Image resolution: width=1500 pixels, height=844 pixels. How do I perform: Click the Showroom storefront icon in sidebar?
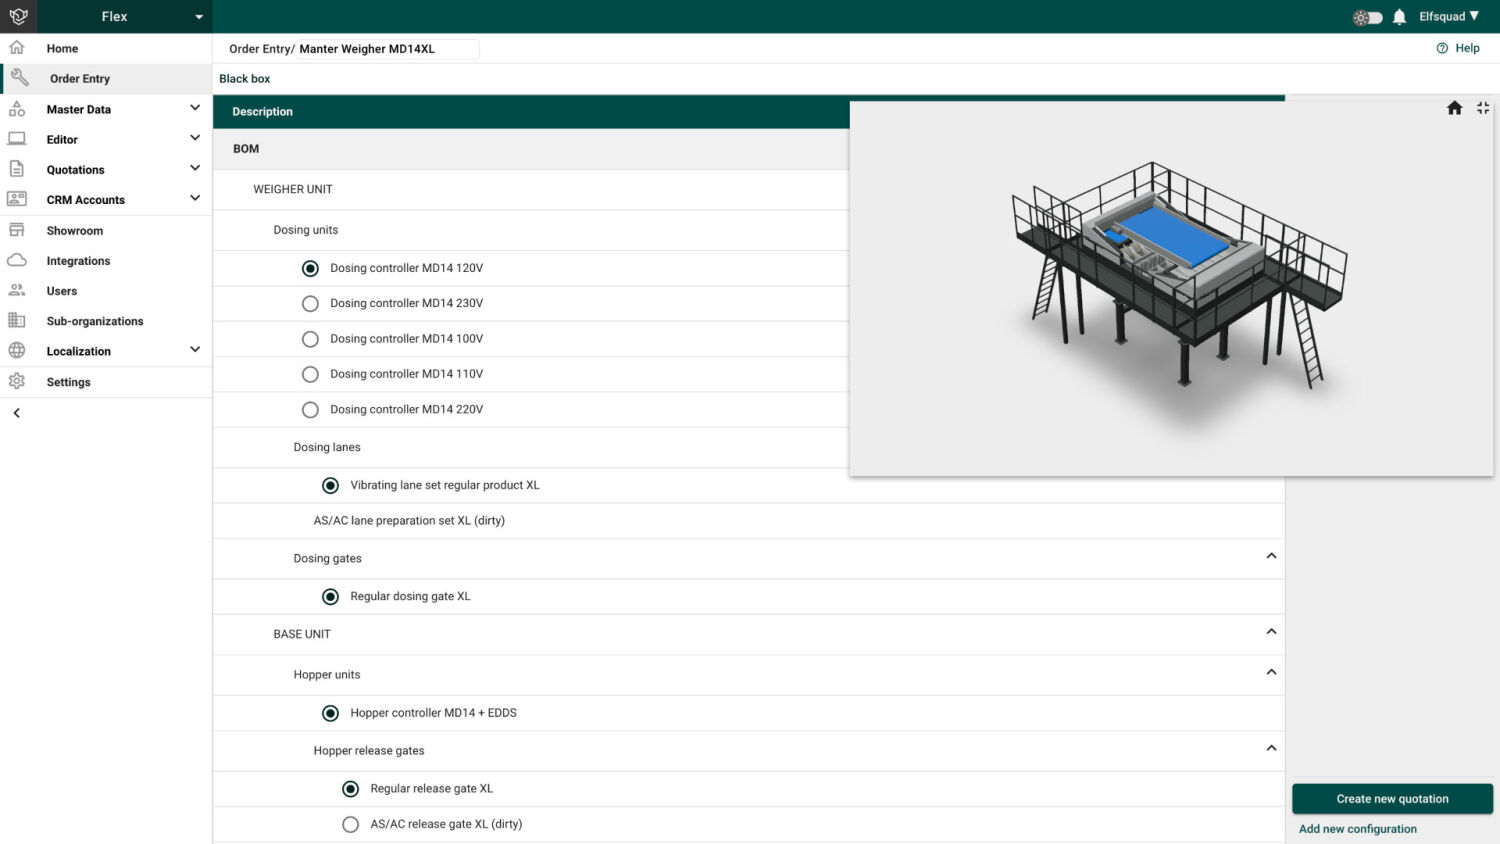17,230
